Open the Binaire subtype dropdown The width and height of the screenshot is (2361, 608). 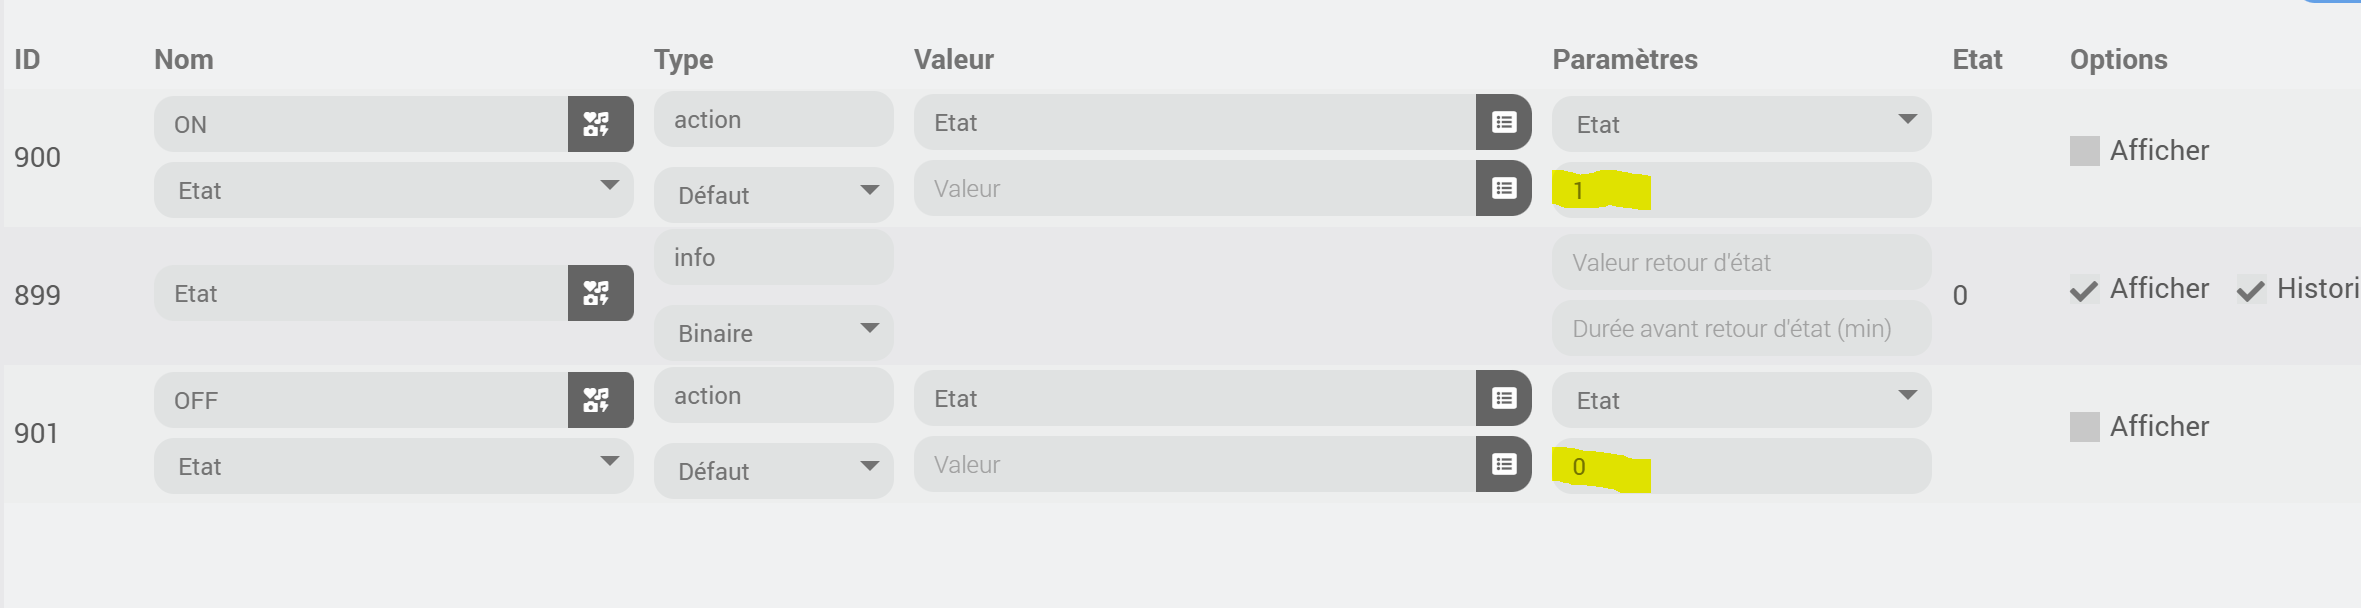click(x=773, y=333)
